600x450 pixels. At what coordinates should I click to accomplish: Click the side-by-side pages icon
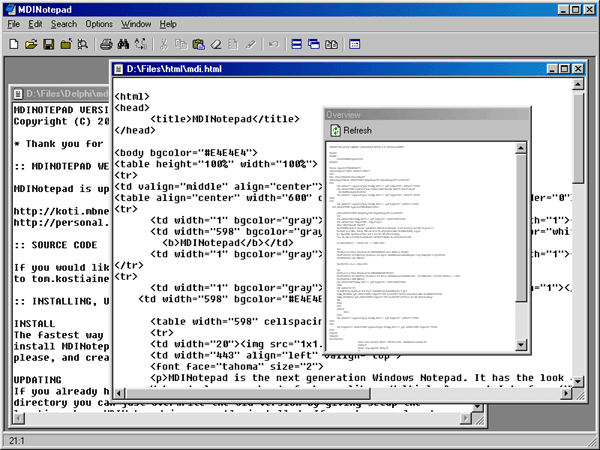331,44
